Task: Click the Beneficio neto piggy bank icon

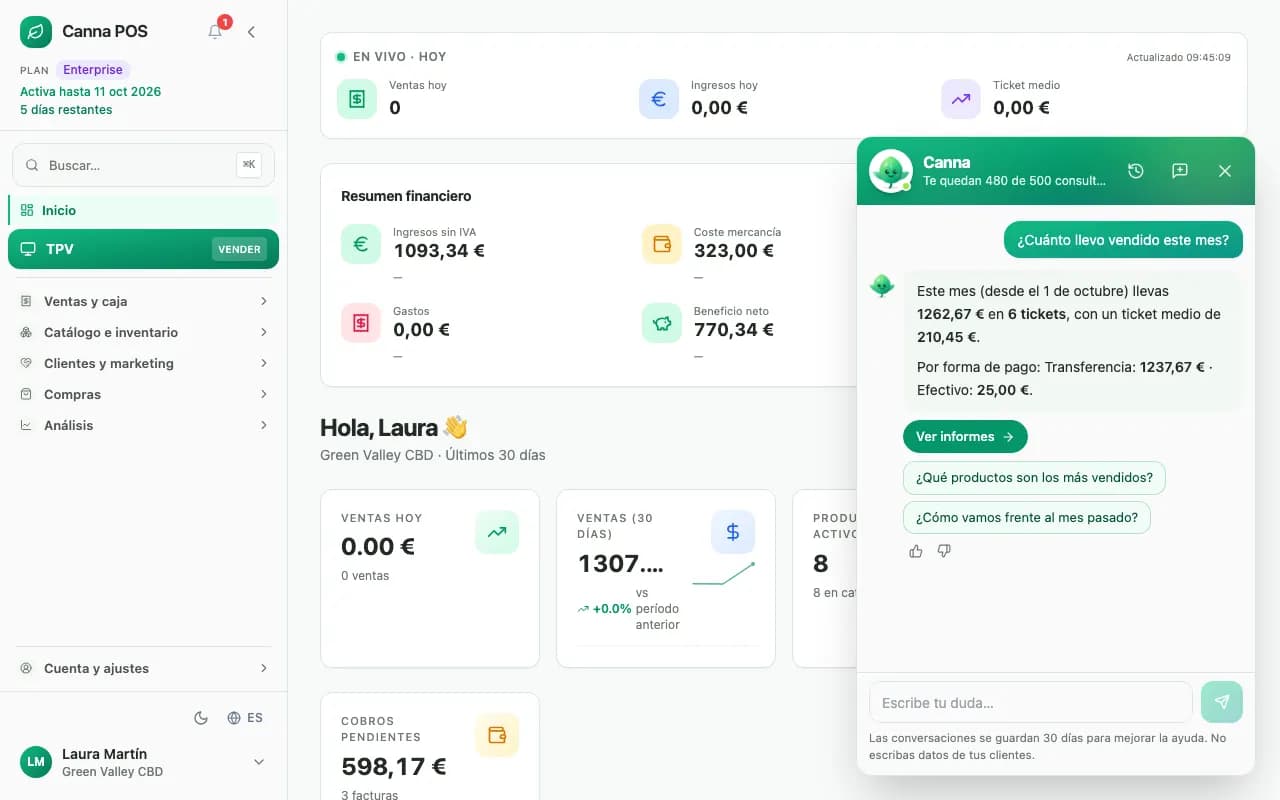Action: coord(662,323)
